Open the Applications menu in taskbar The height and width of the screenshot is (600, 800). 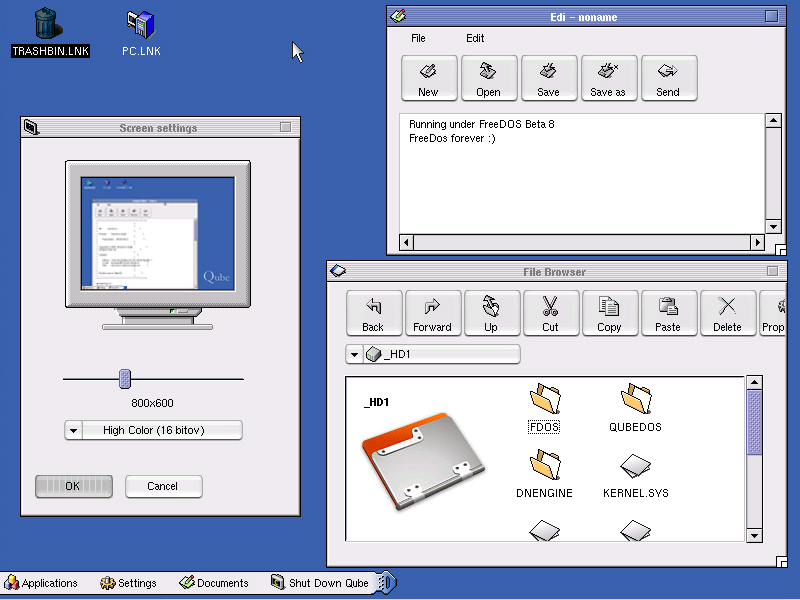tap(41, 583)
